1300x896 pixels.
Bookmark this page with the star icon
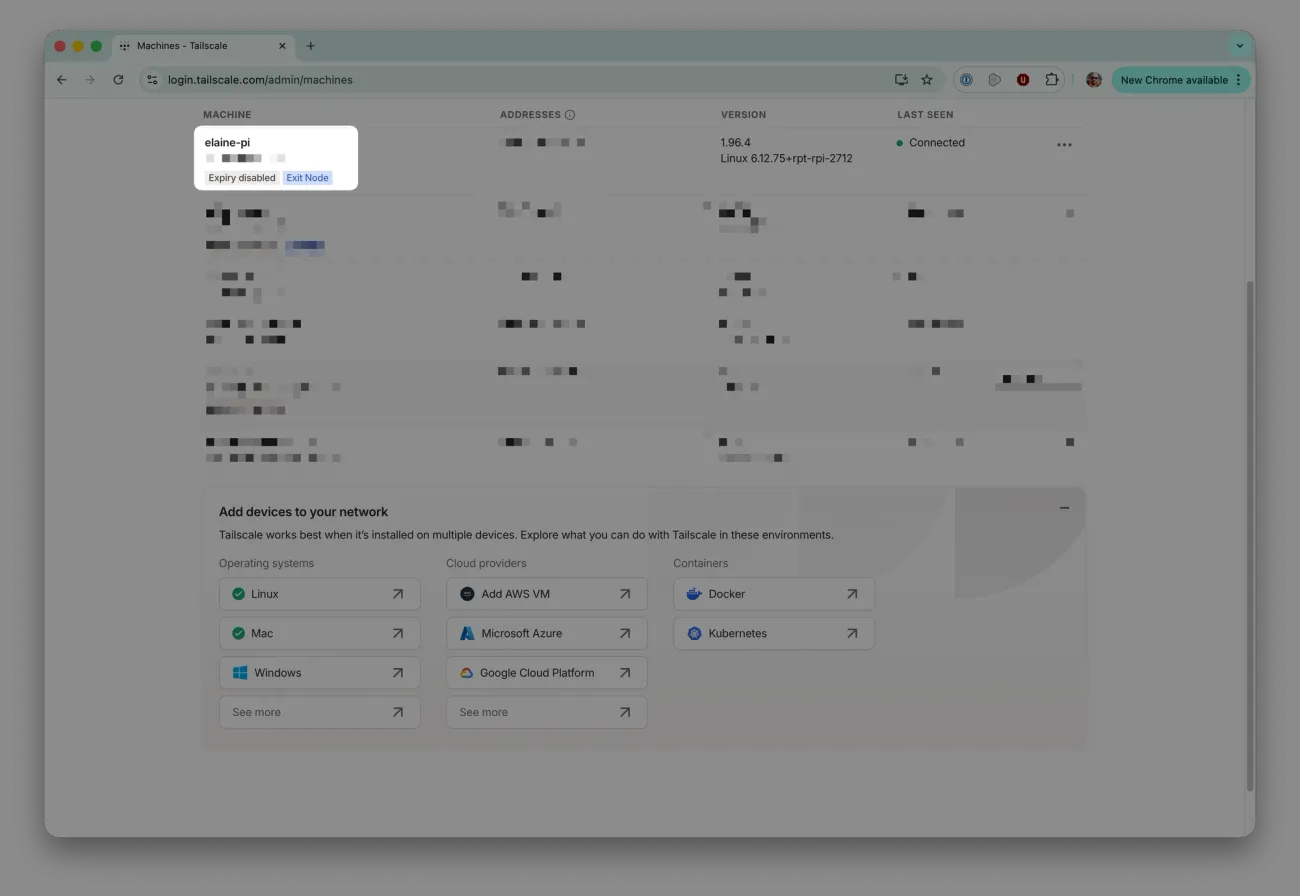click(927, 80)
